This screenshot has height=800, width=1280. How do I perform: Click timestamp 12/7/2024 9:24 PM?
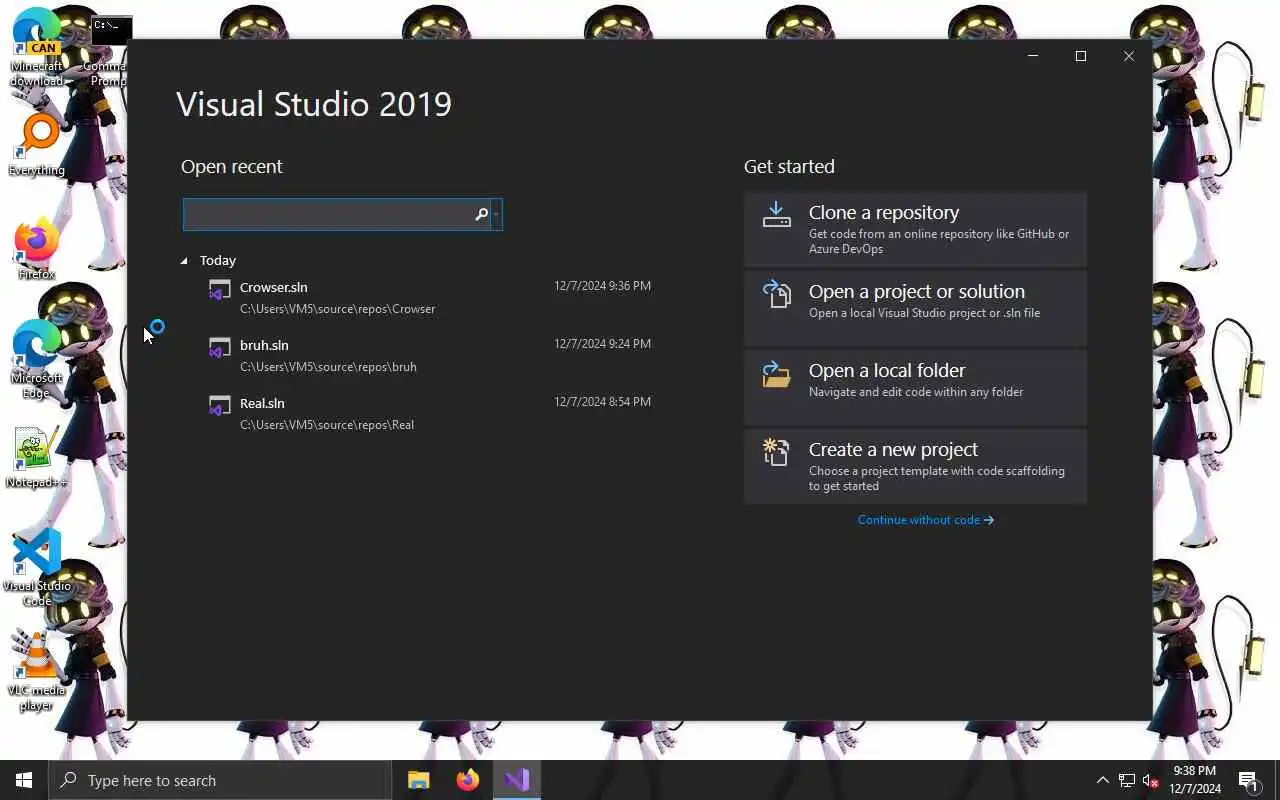coord(602,344)
